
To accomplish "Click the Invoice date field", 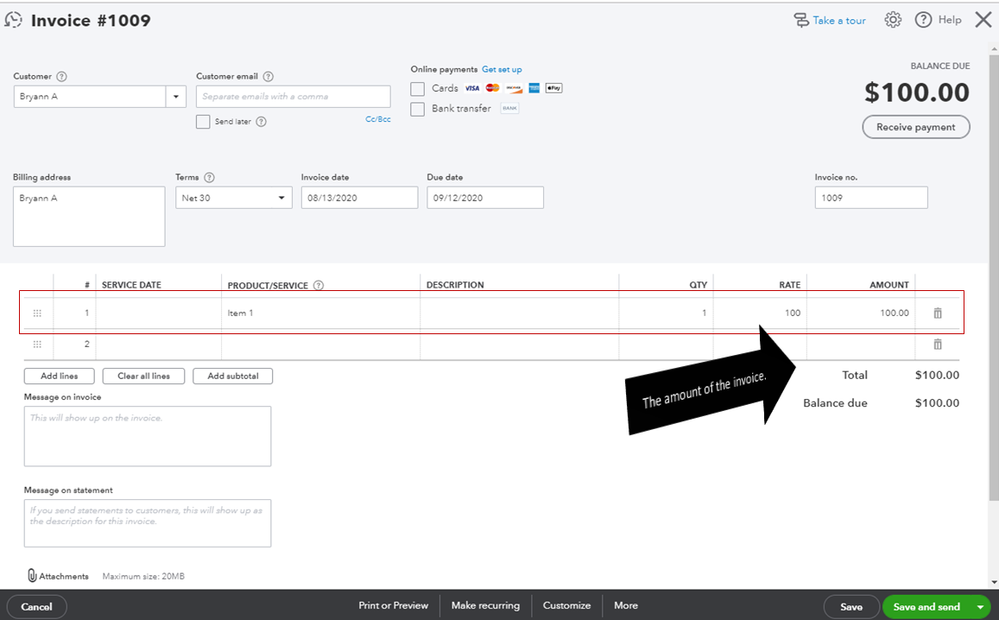I will [x=359, y=198].
